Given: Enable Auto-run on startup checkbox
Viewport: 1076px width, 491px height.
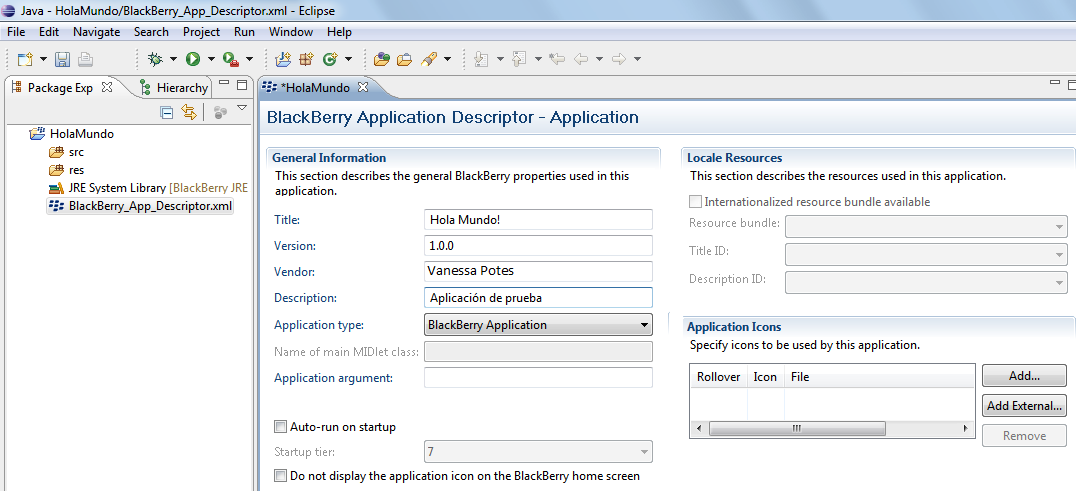Looking at the screenshot, I should tap(281, 427).
